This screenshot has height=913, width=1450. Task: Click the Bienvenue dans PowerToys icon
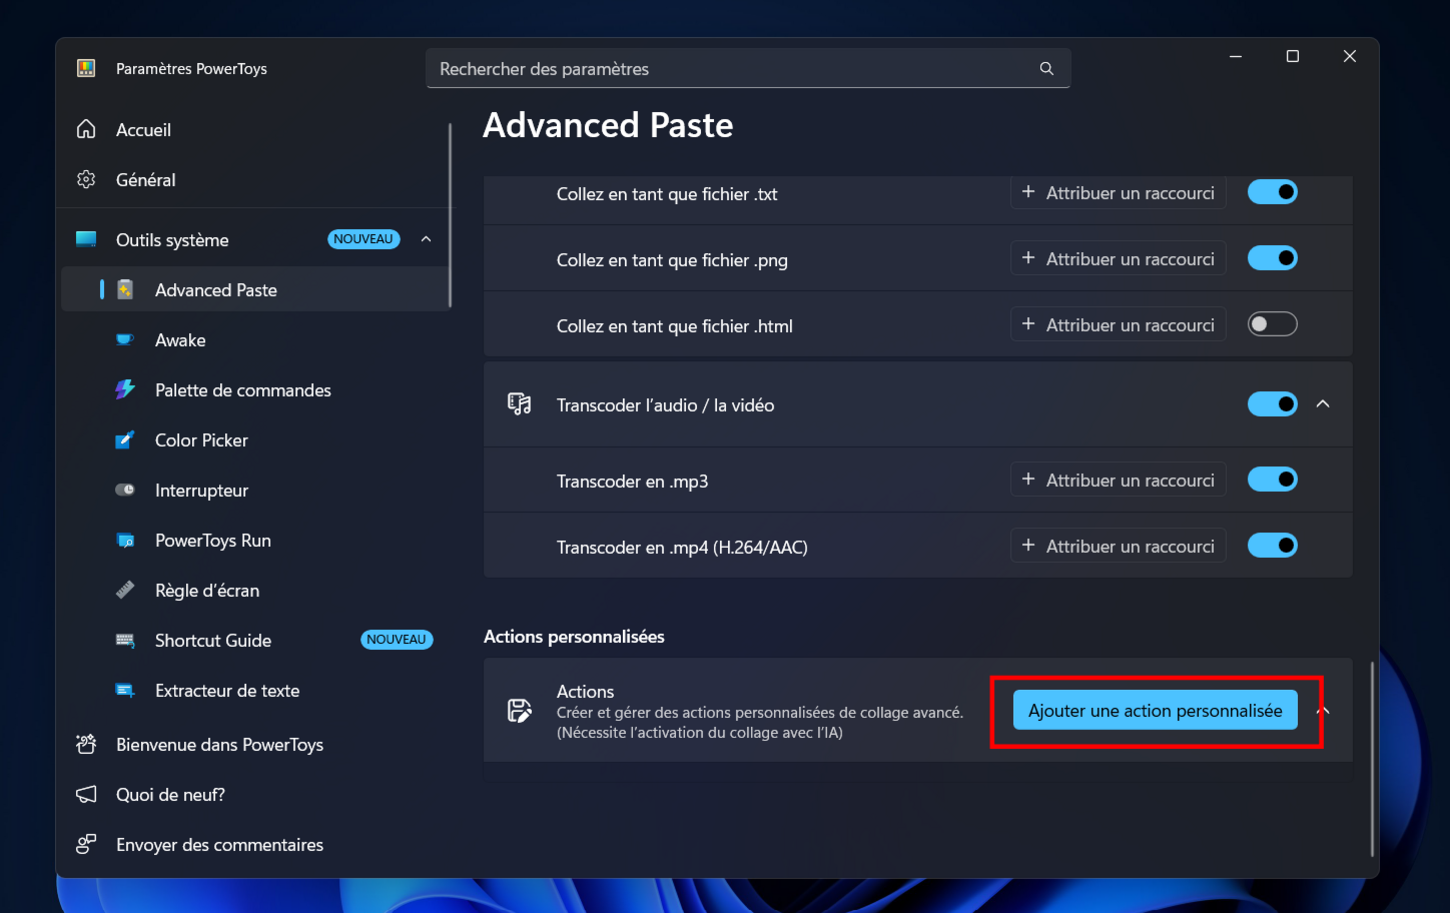point(87,745)
